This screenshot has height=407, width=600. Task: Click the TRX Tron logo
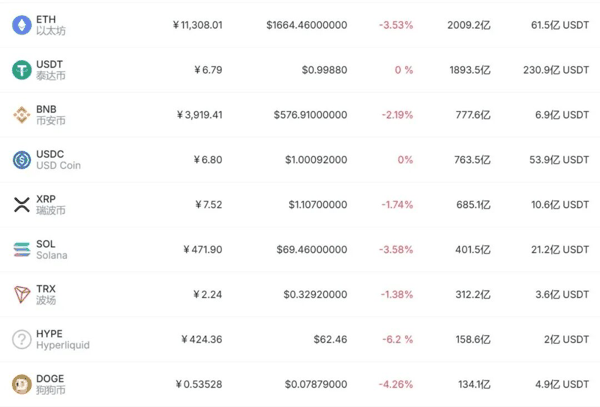pyautogui.click(x=22, y=295)
